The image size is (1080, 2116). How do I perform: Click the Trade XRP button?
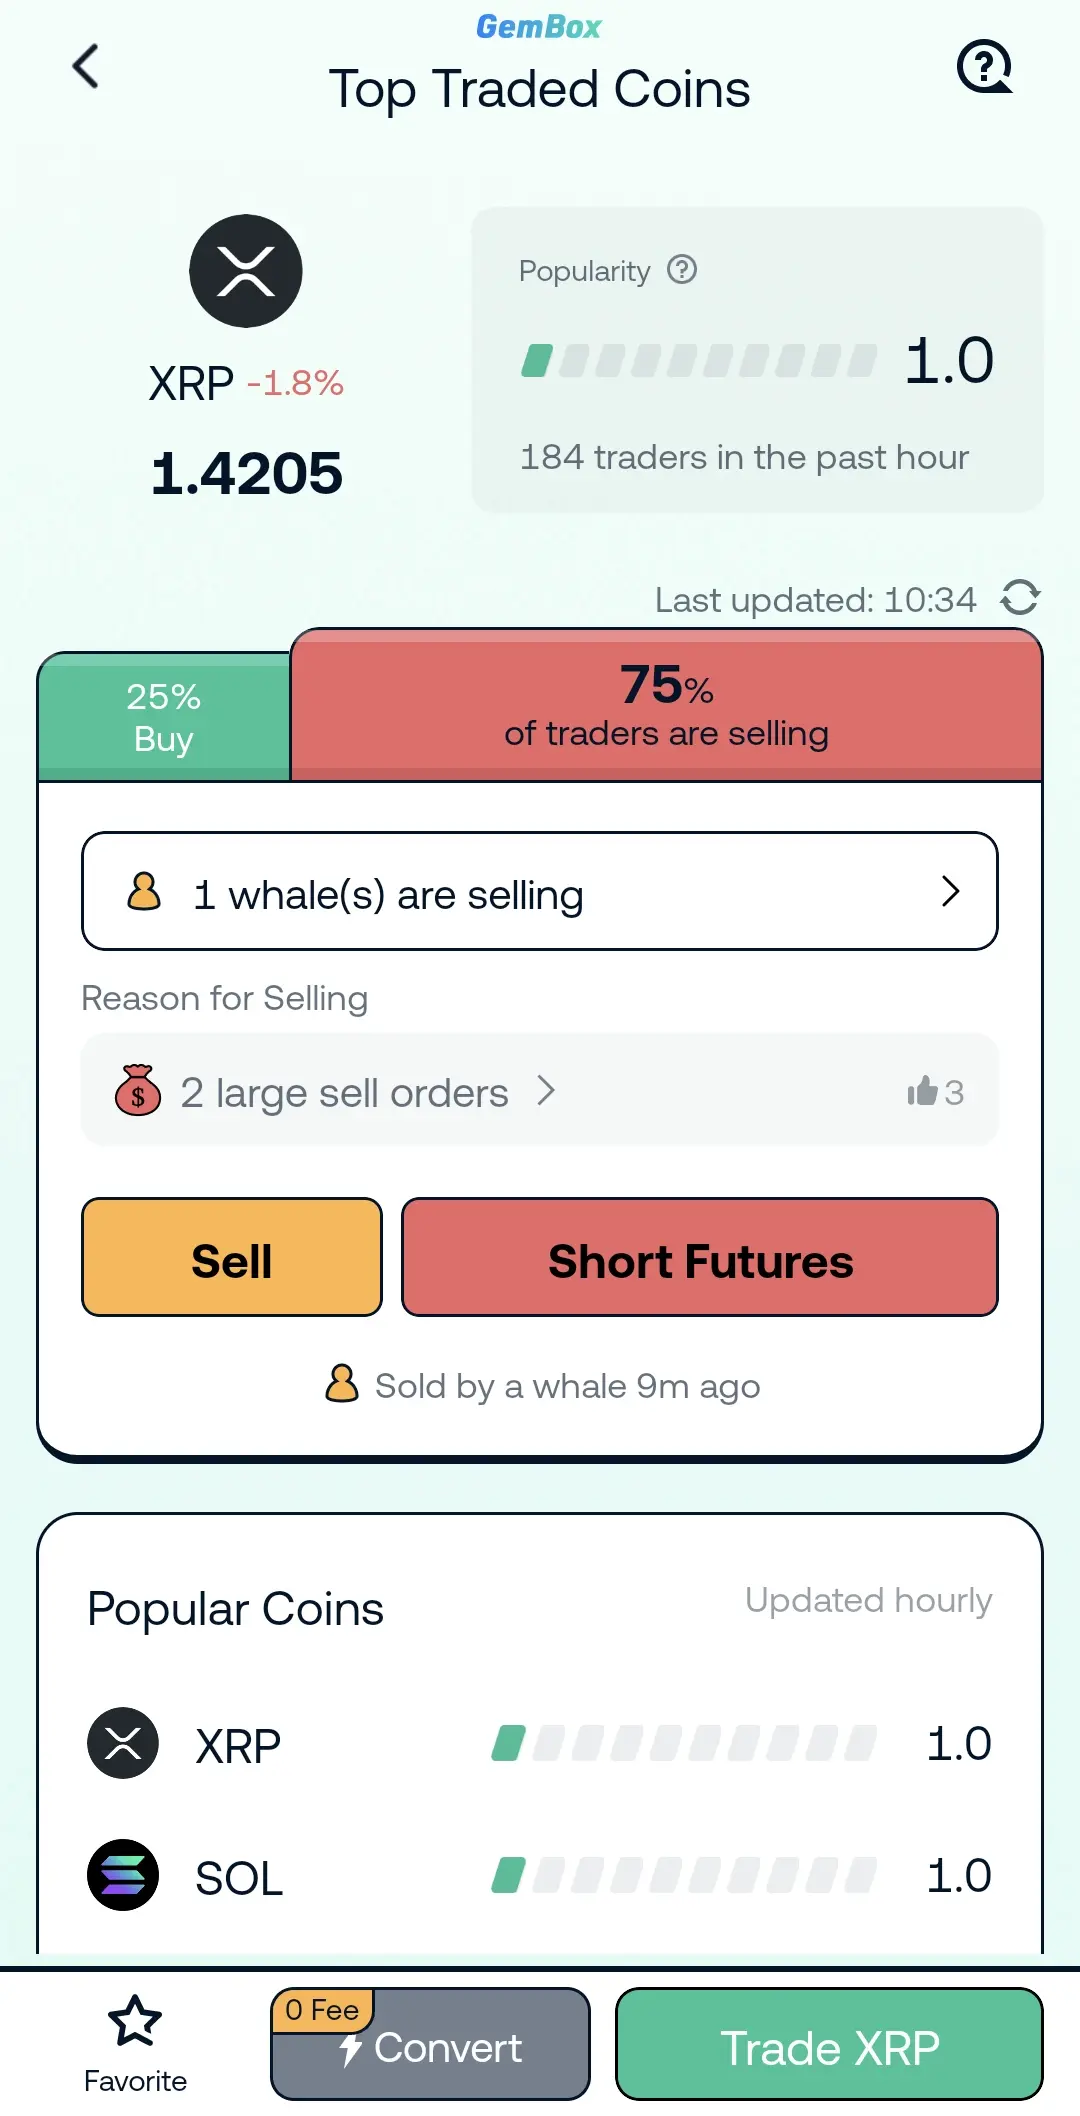coord(829,2045)
